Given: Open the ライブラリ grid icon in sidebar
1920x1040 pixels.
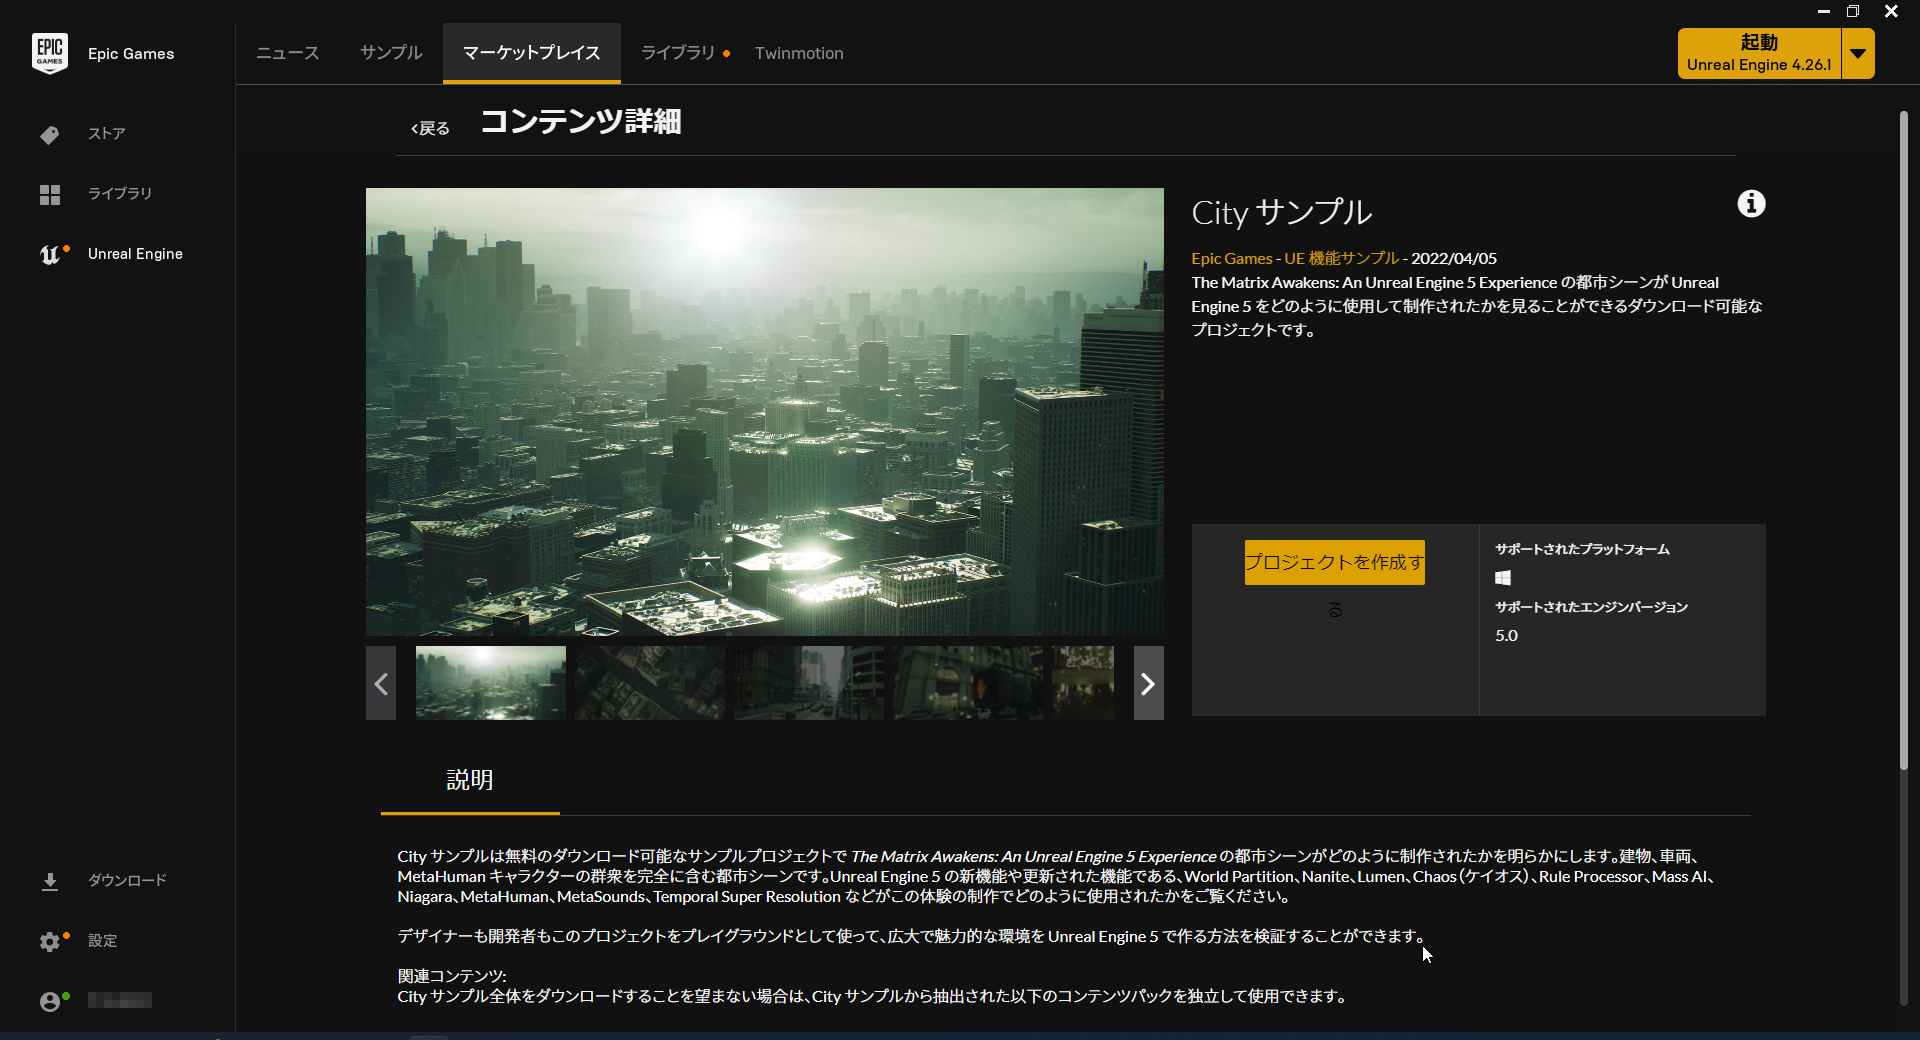Looking at the screenshot, I should [50, 194].
